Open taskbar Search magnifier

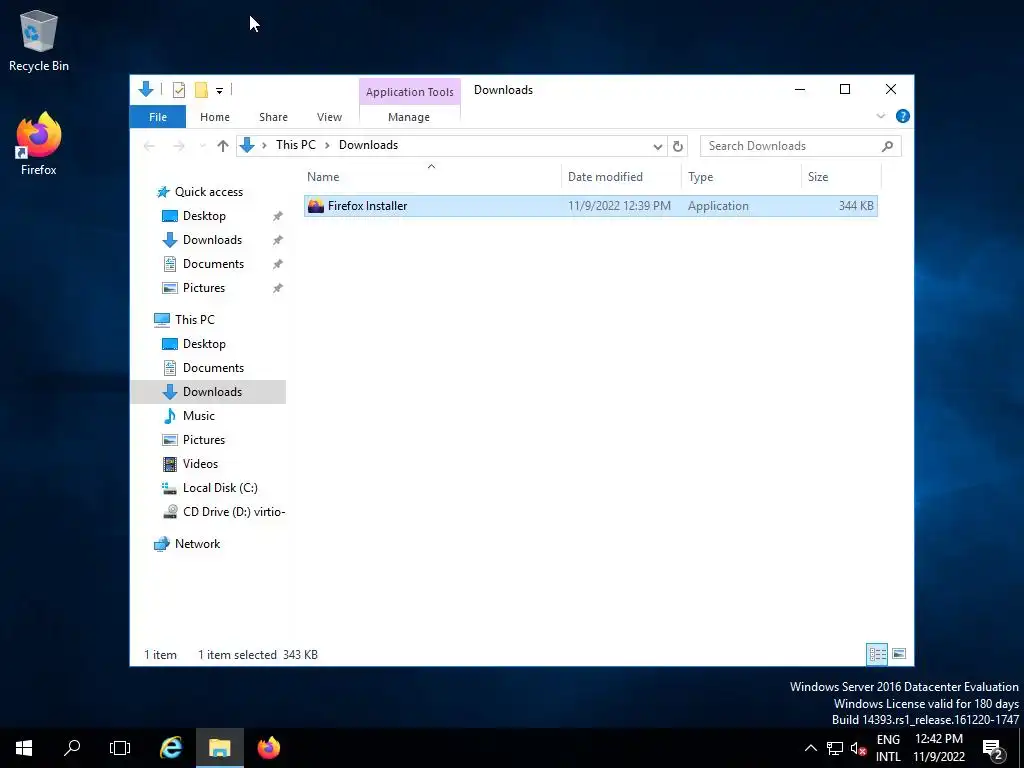[72, 748]
